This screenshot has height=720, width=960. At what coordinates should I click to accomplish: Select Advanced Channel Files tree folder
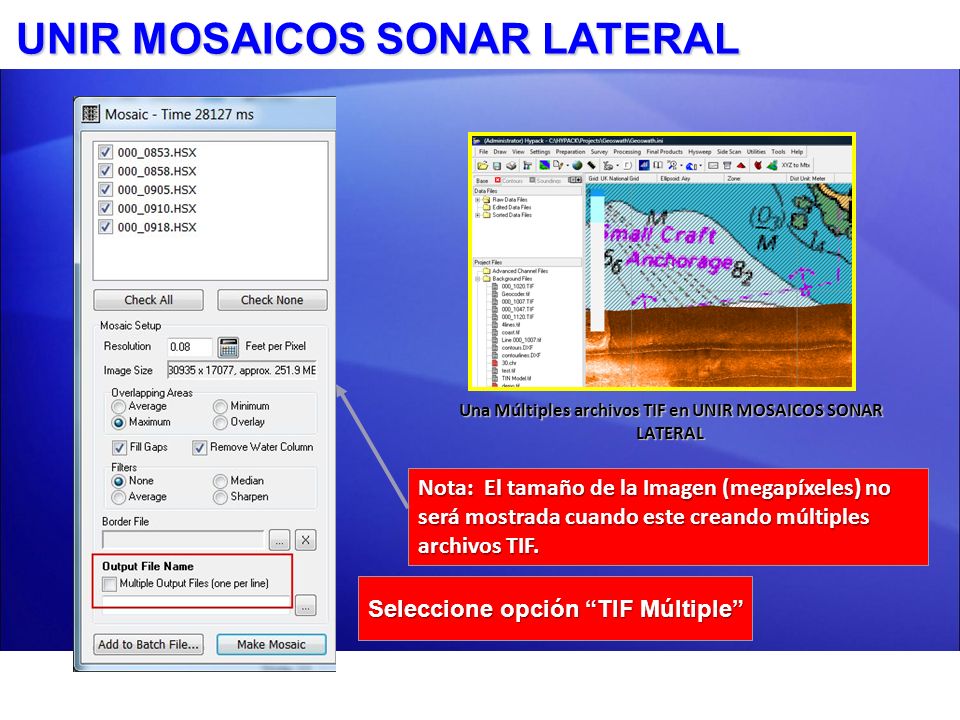[520, 271]
